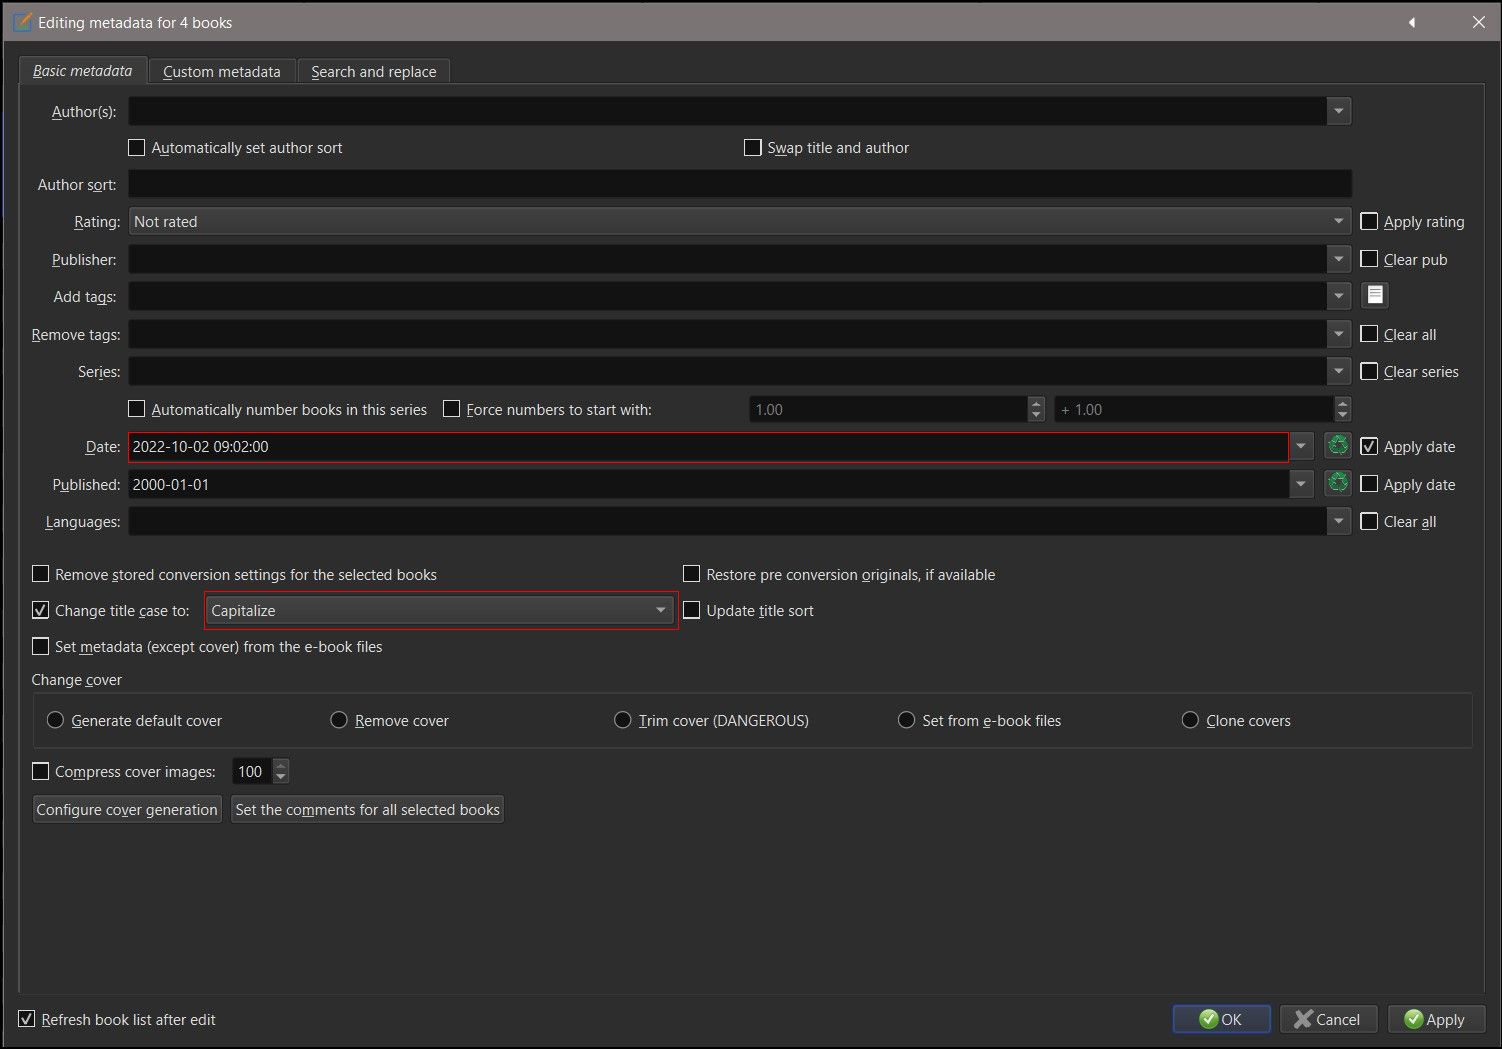Click the OK button
This screenshot has width=1502, height=1049.
[1221, 1019]
